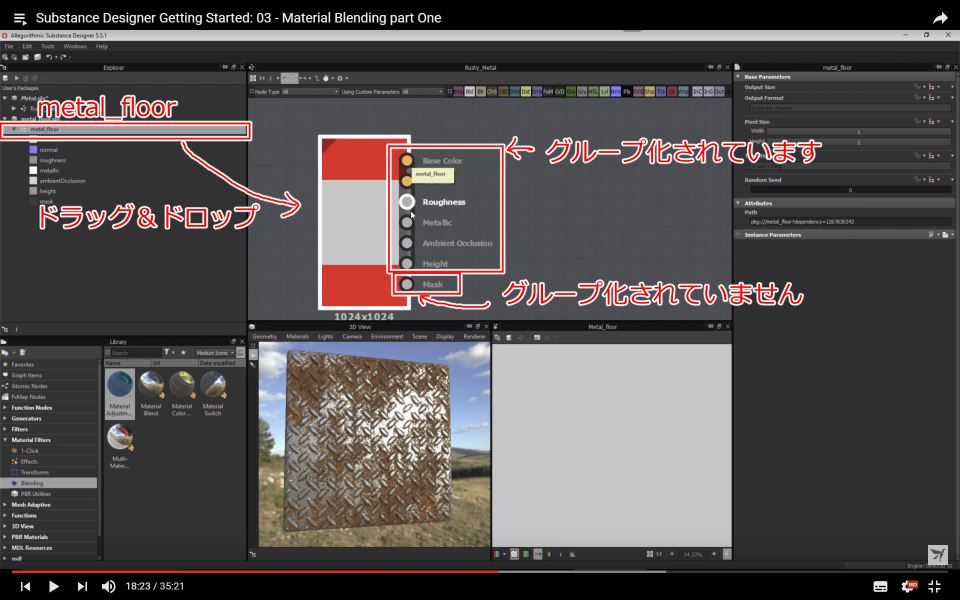960x600 pixels.
Task: Click the graph view settings gear icon
Action: point(340,78)
